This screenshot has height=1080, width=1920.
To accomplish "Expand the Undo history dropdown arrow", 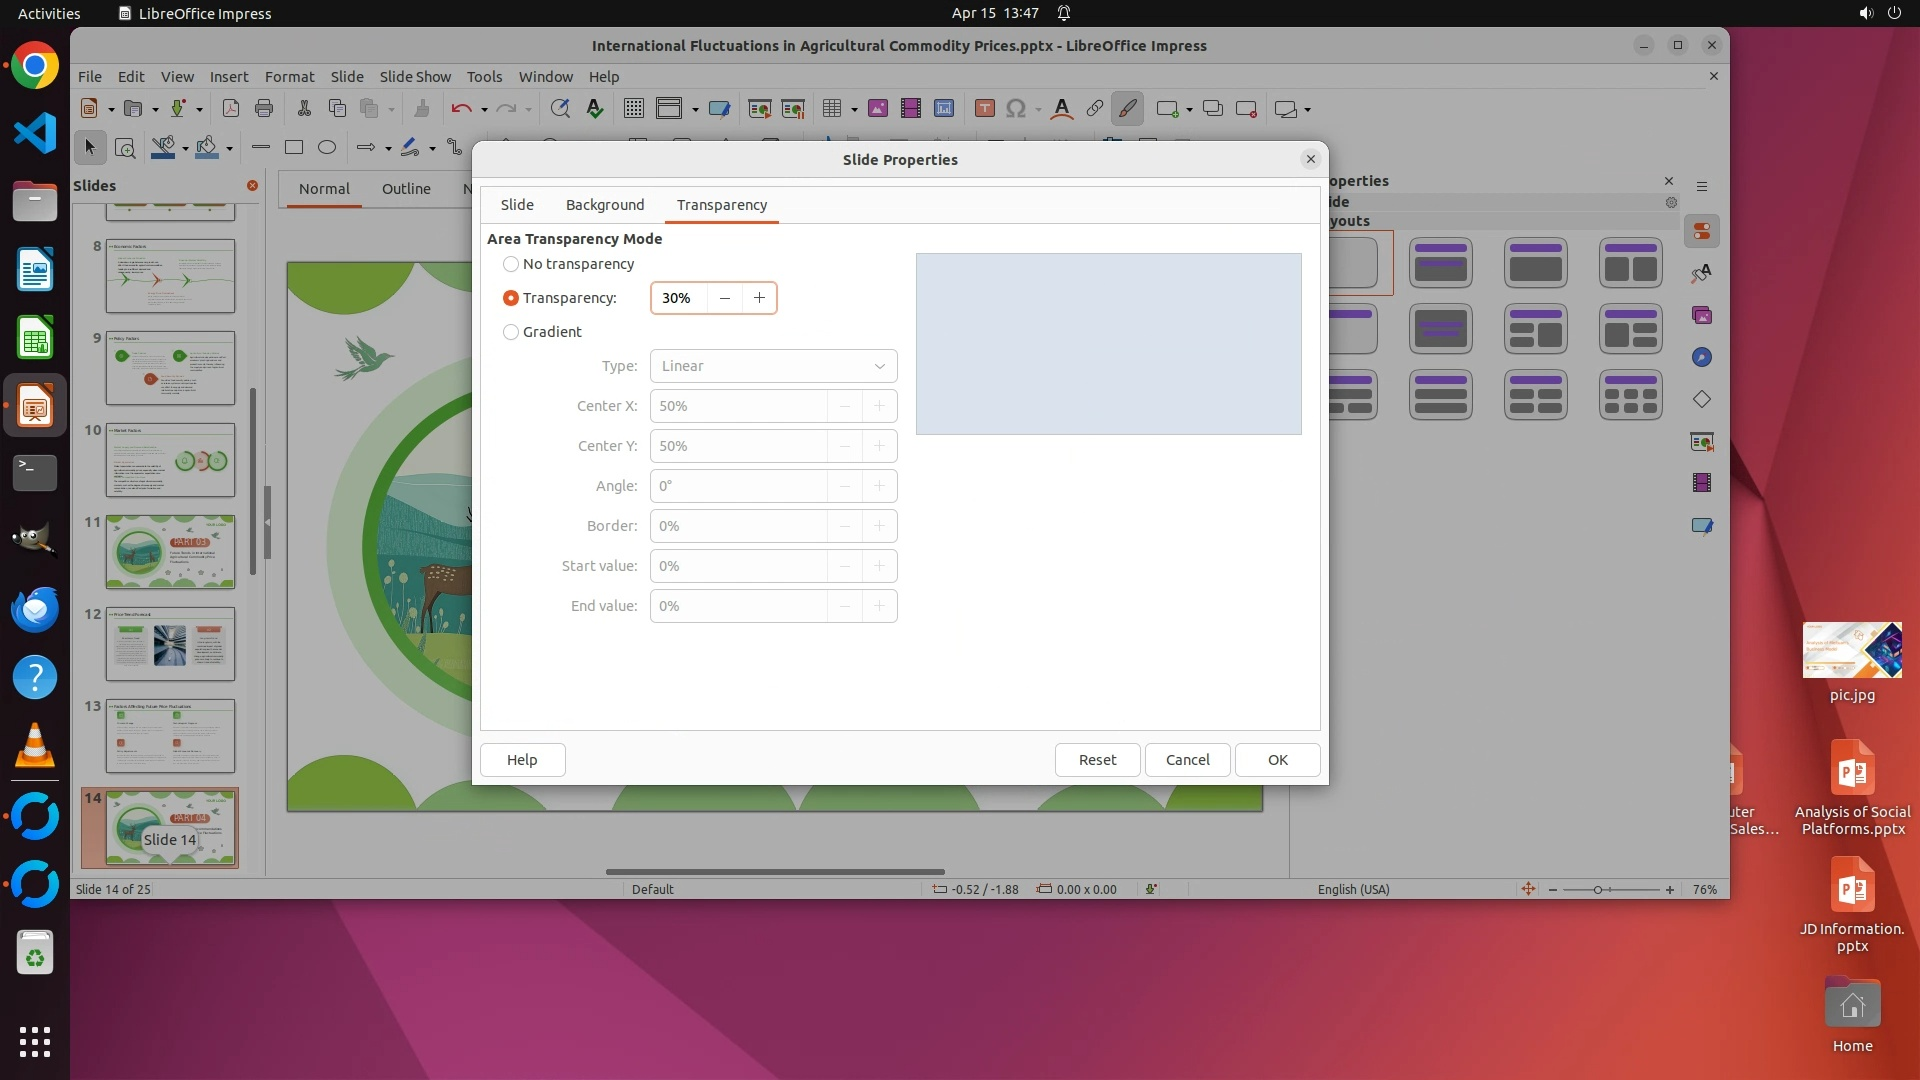I will (x=484, y=110).
